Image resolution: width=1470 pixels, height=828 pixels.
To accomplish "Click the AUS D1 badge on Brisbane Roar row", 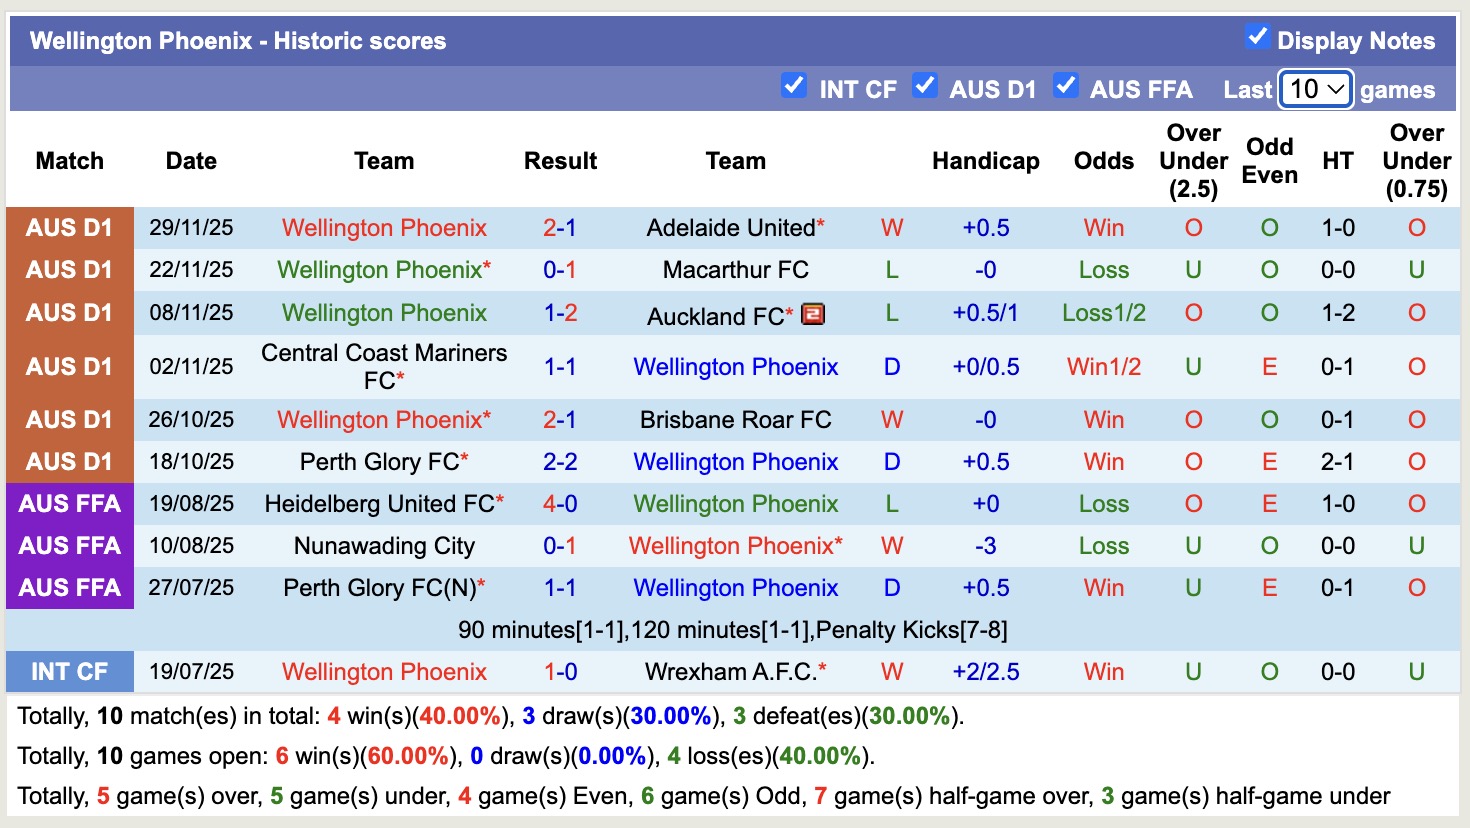I will coord(69,419).
